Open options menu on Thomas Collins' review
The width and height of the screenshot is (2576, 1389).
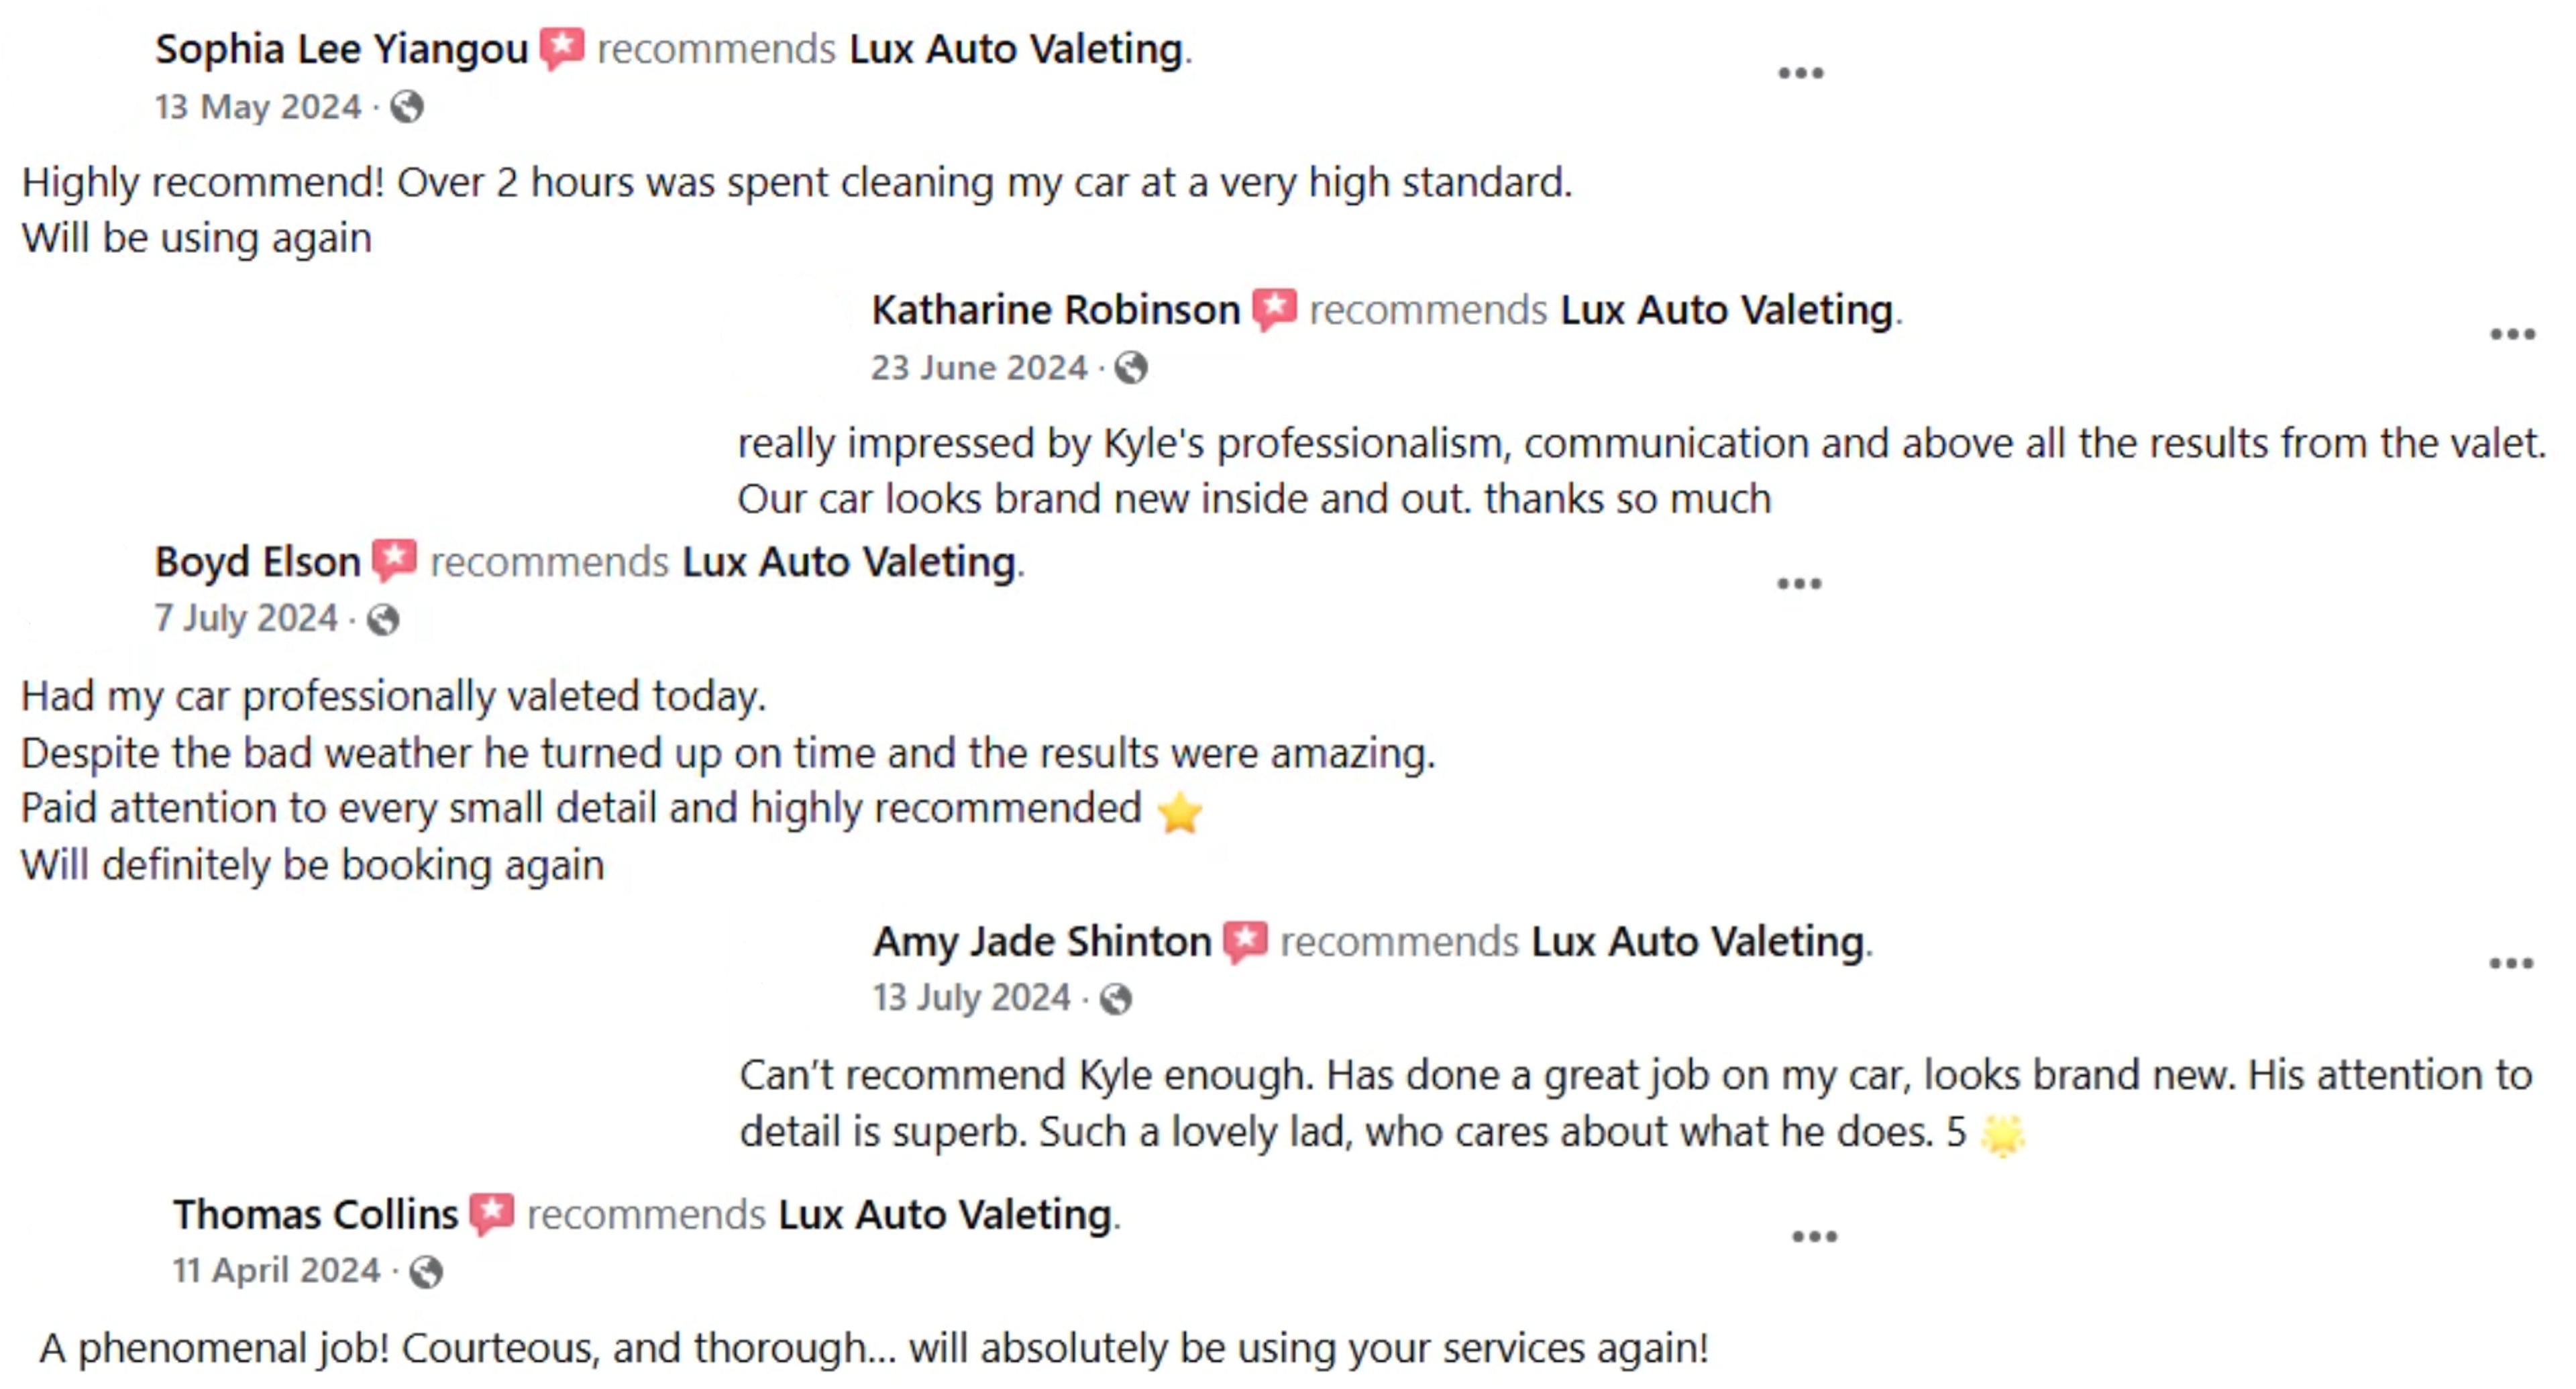click(x=1815, y=1237)
